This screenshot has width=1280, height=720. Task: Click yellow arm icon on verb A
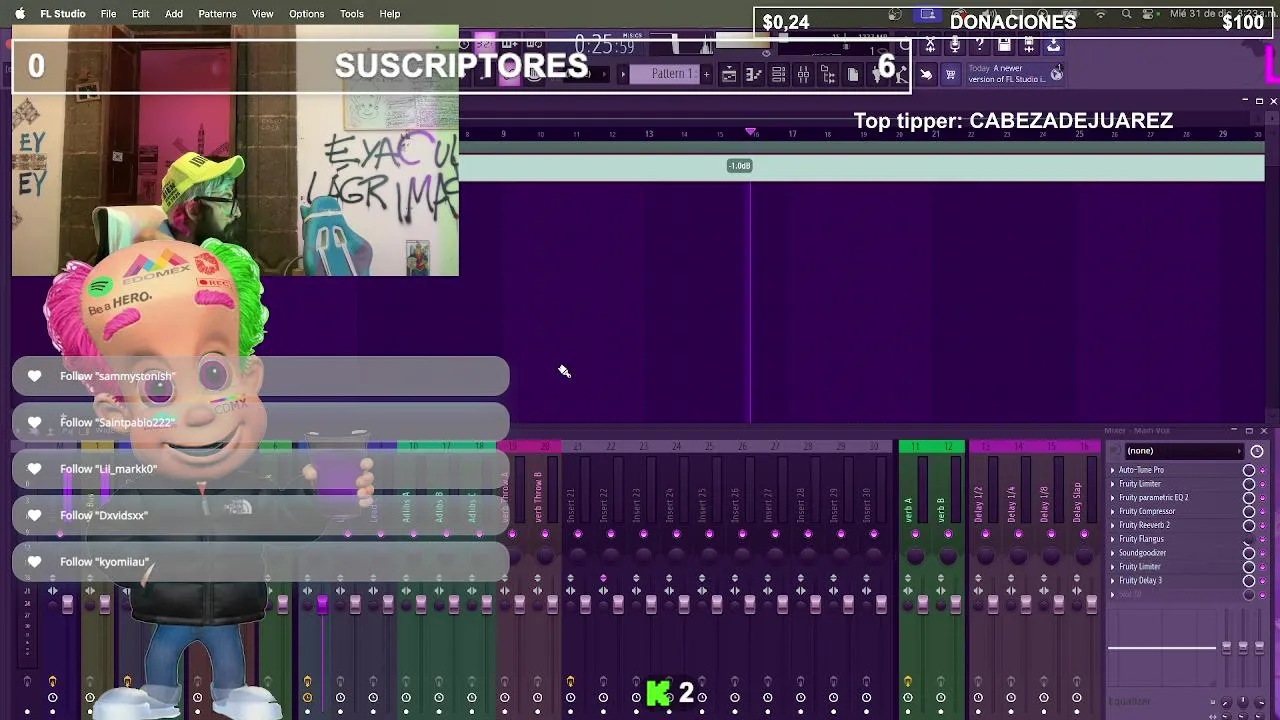pos(908,682)
